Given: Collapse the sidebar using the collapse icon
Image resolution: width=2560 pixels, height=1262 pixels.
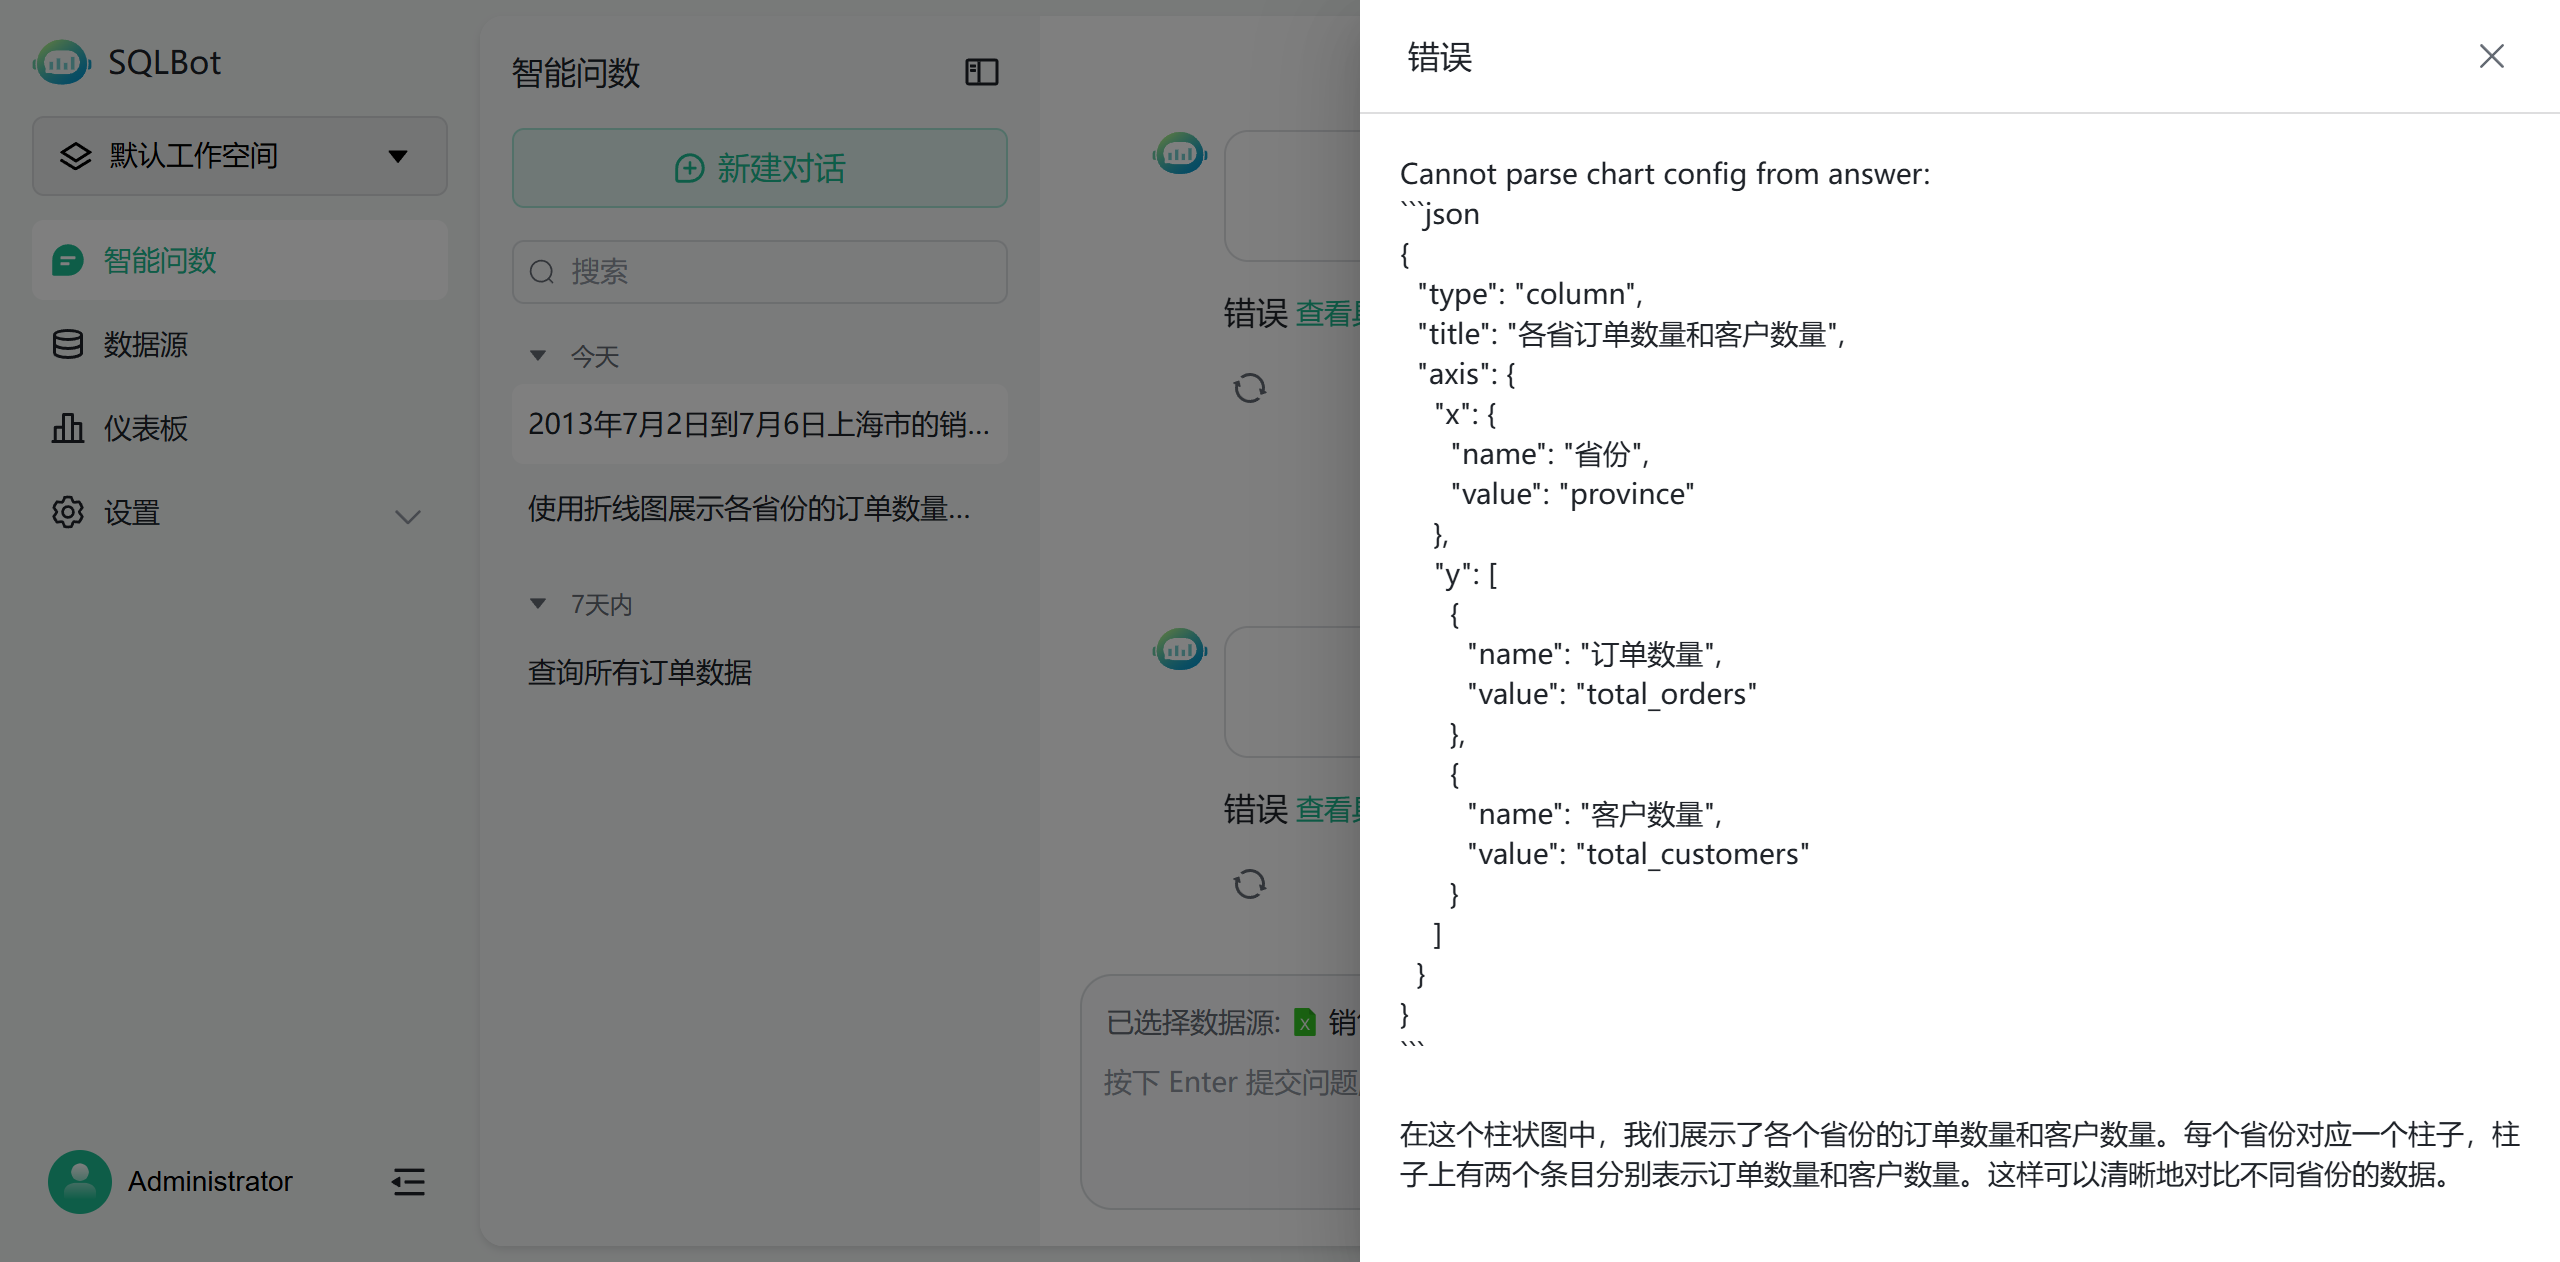Looking at the screenshot, I should 408,1182.
